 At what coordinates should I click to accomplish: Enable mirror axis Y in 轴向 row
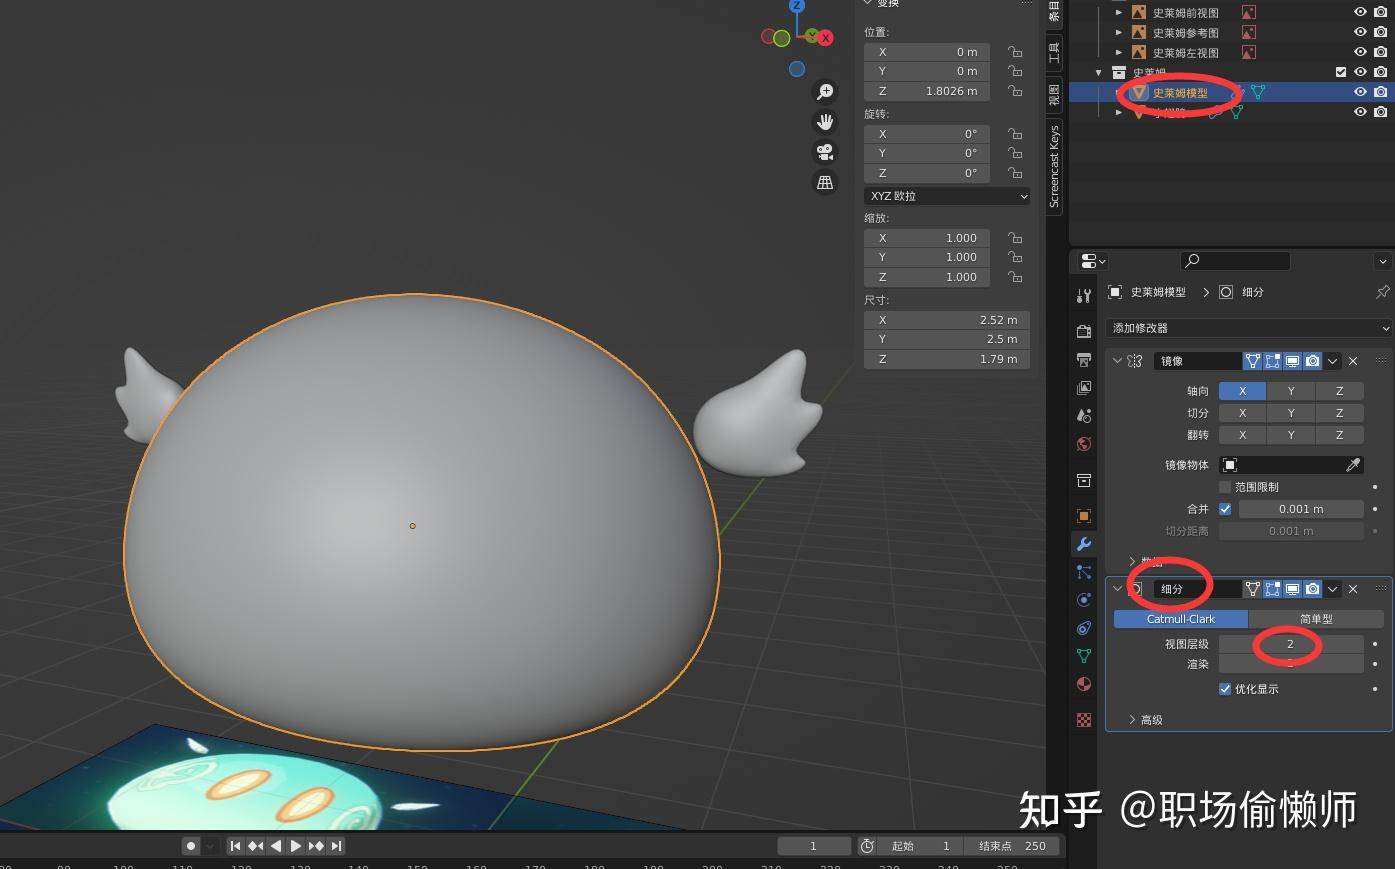pos(1291,391)
